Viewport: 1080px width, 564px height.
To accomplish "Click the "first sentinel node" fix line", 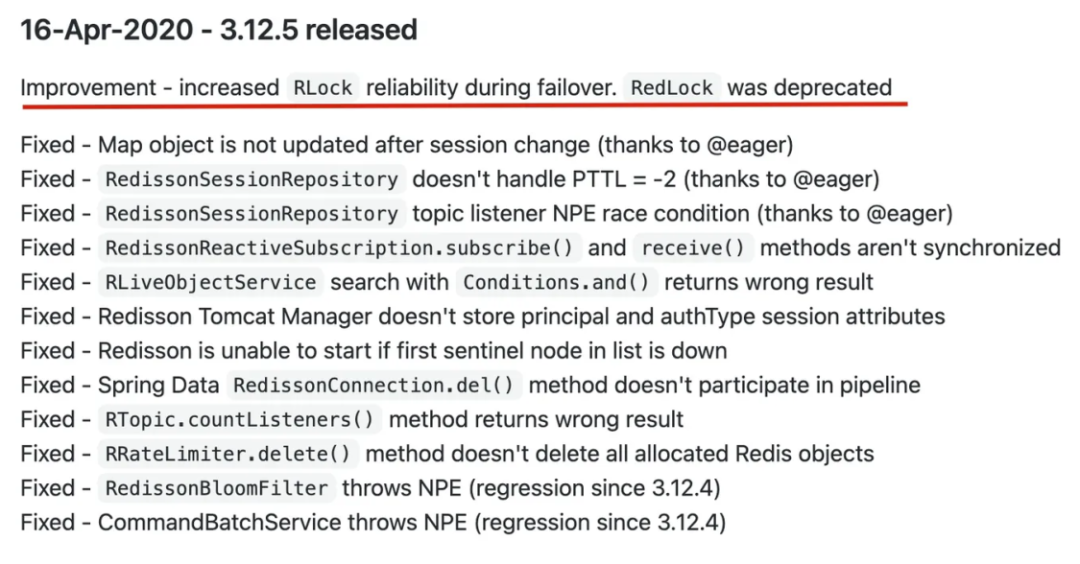I will 373,351.
